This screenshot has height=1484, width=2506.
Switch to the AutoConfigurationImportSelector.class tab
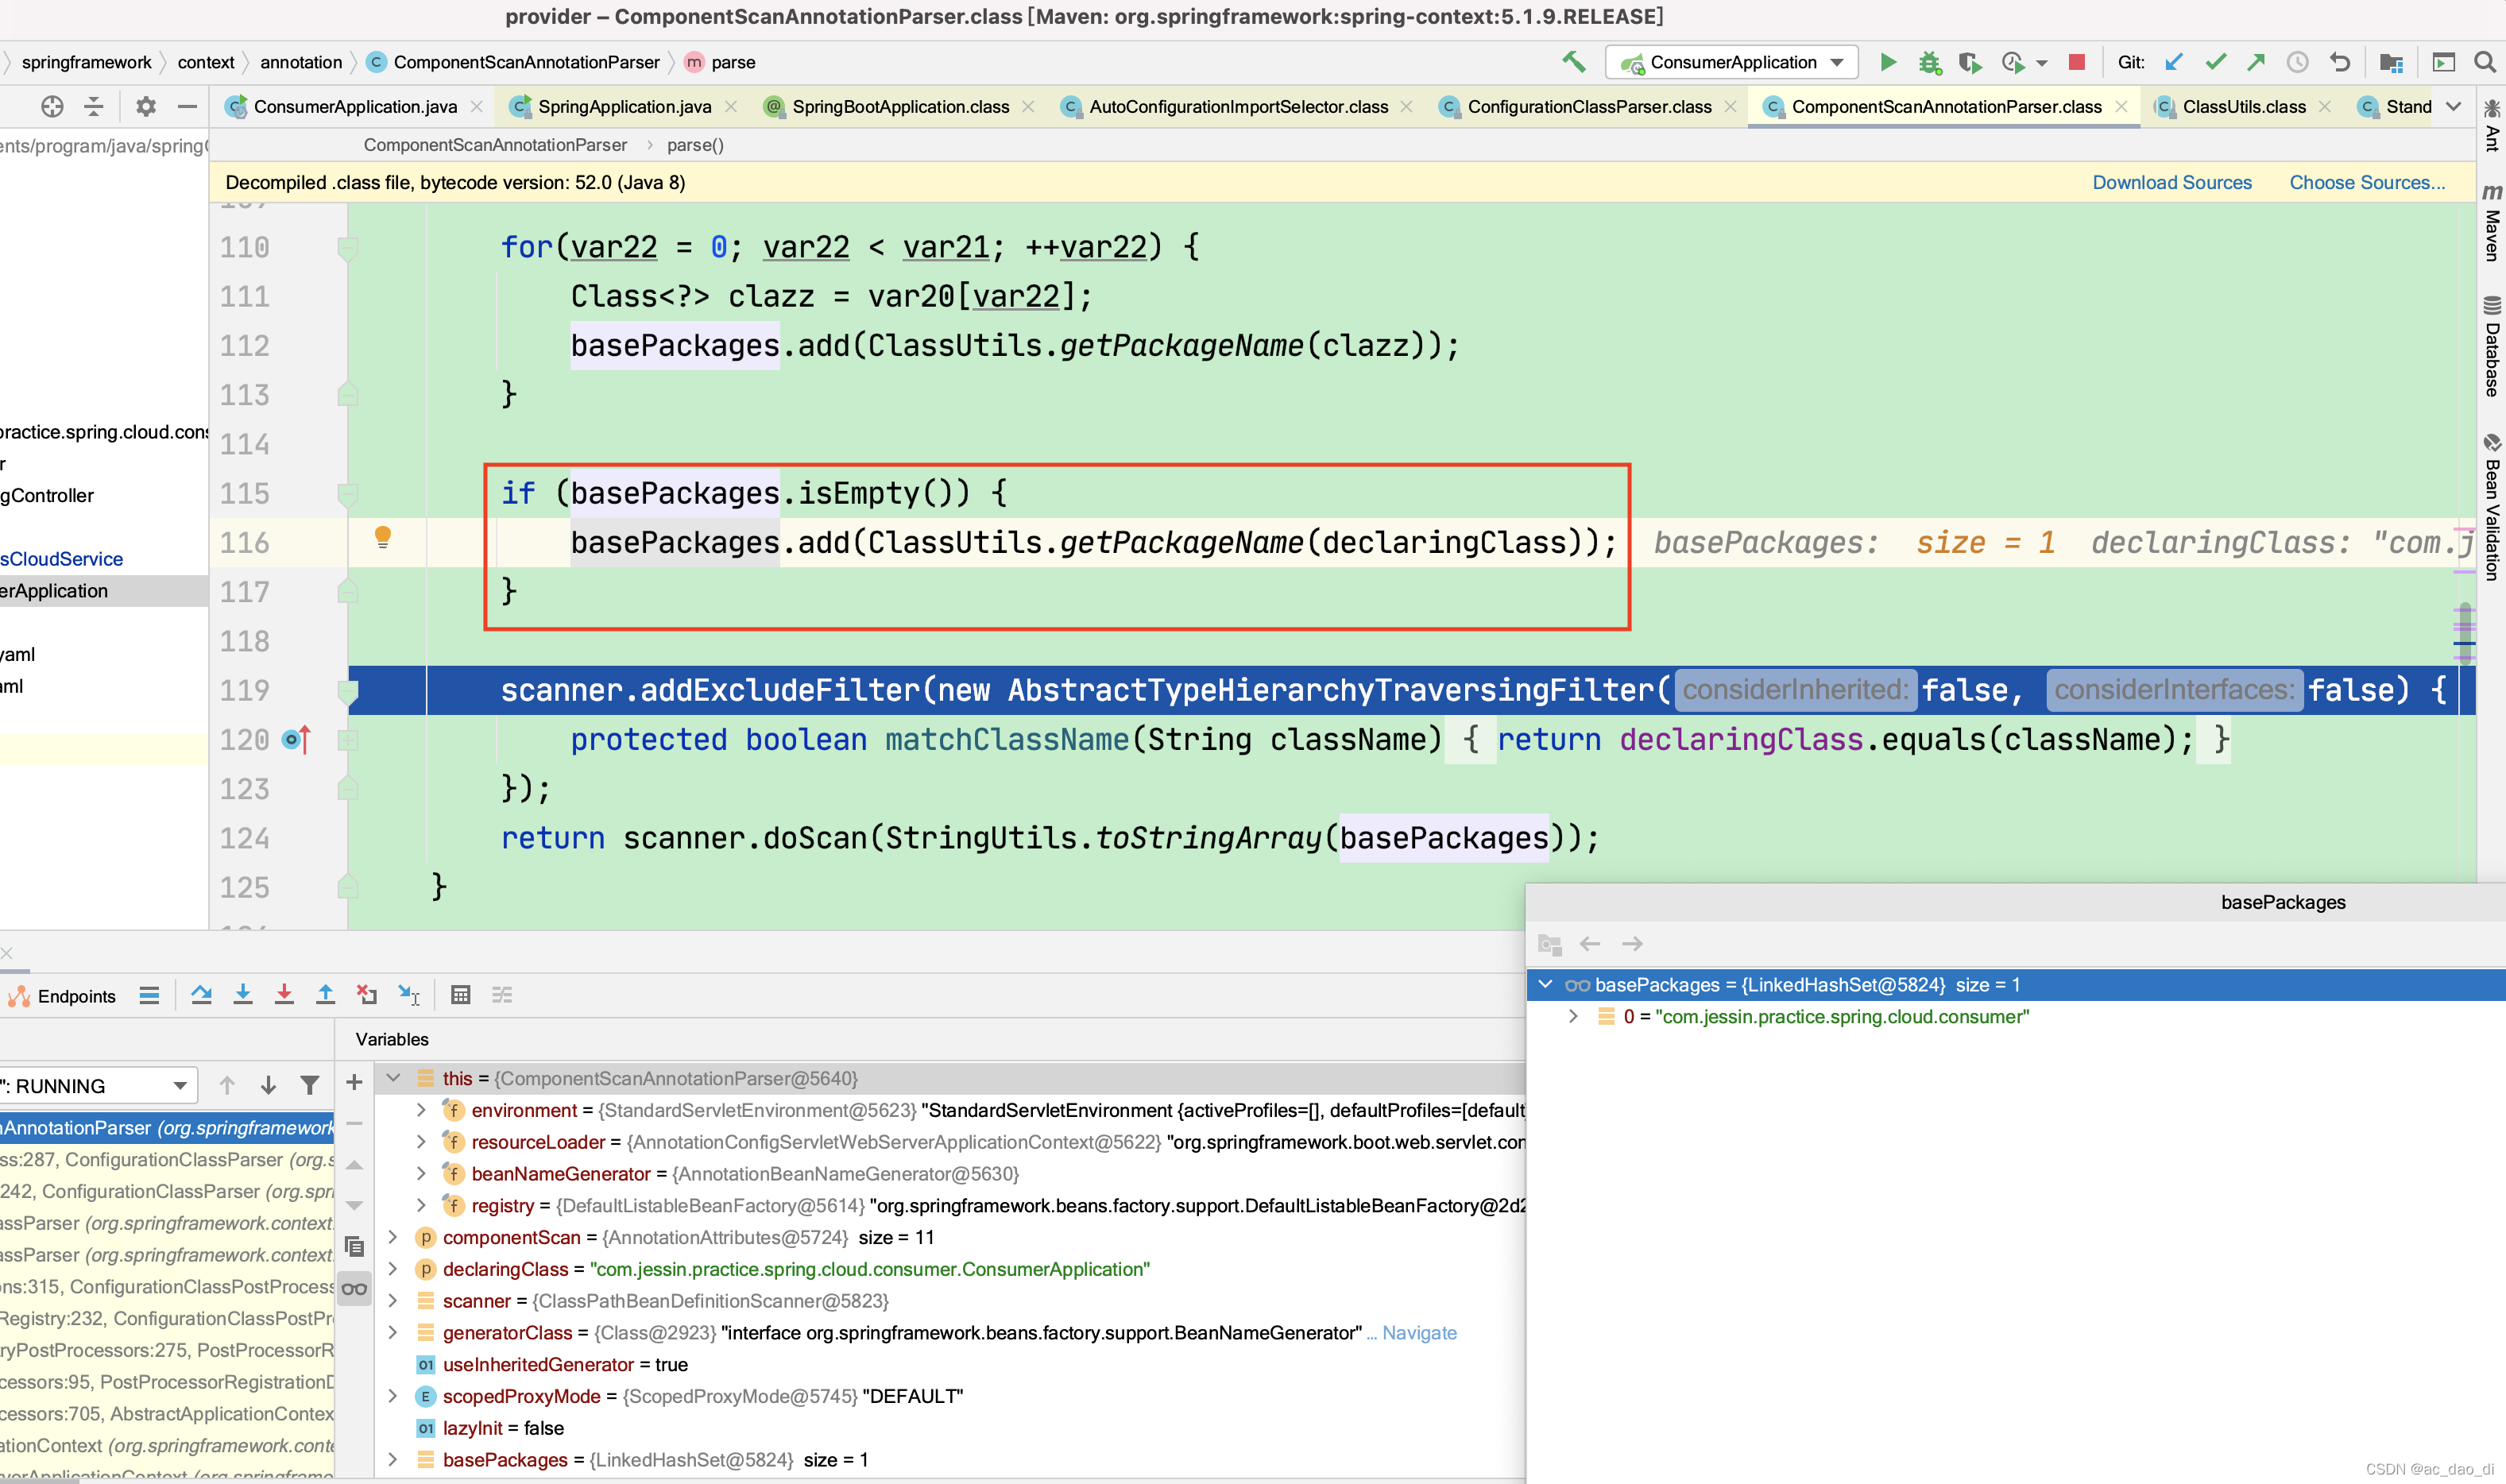(x=1238, y=107)
